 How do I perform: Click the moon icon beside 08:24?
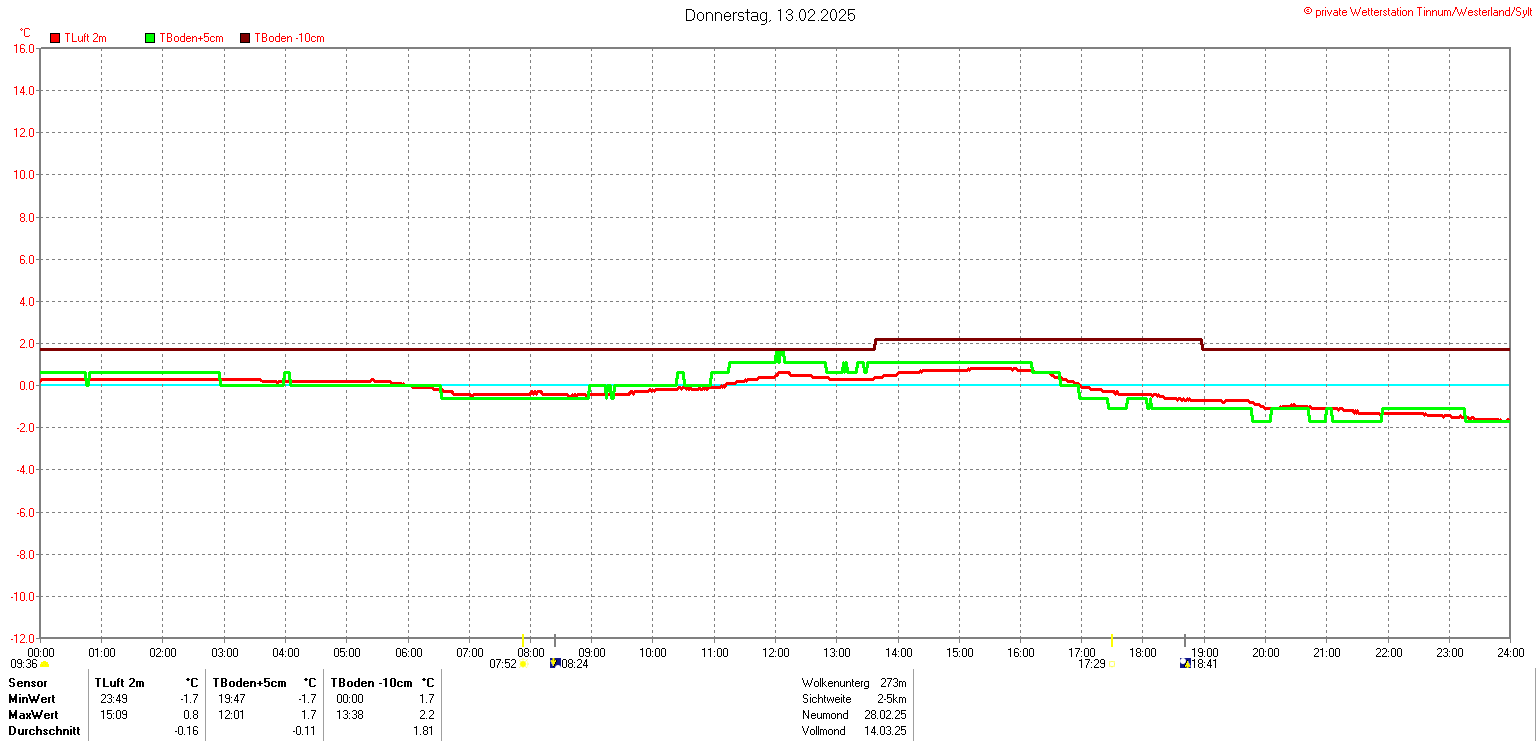[x=555, y=662]
